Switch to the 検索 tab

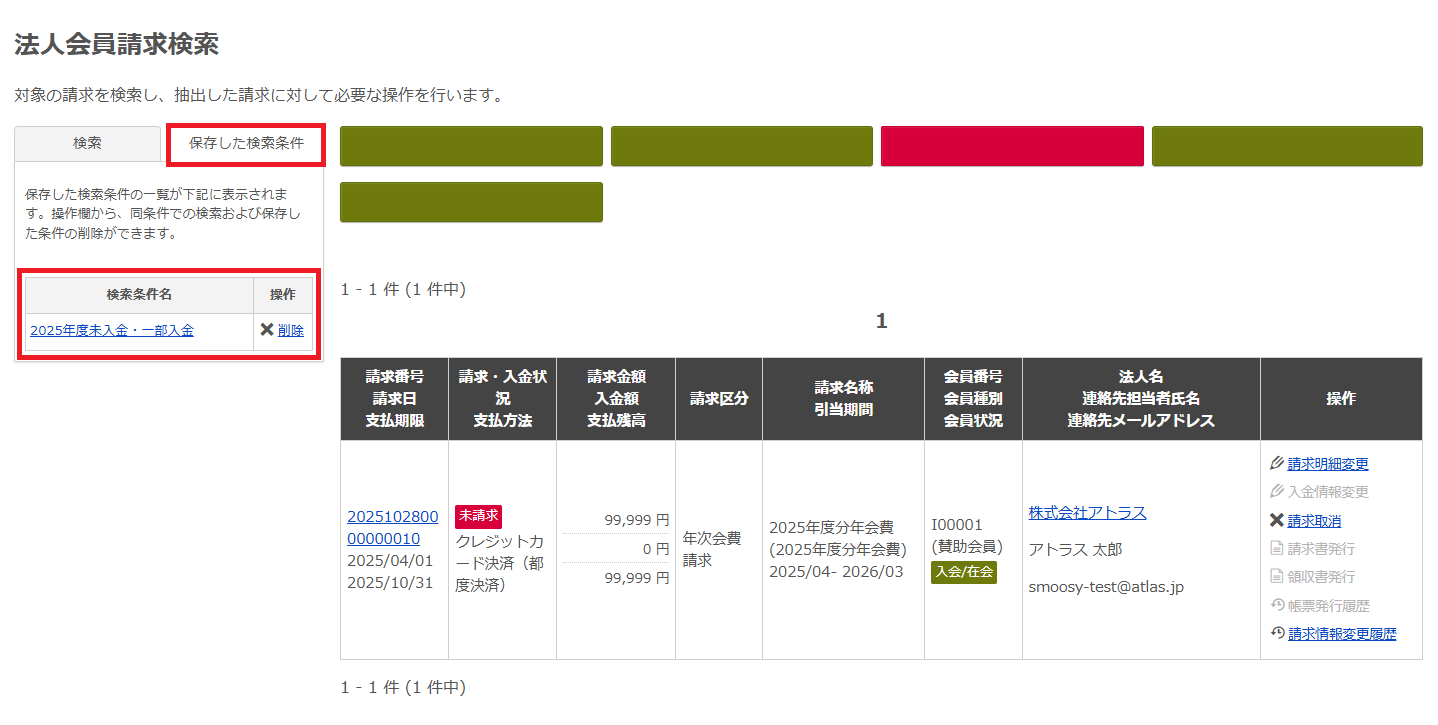point(87,143)
